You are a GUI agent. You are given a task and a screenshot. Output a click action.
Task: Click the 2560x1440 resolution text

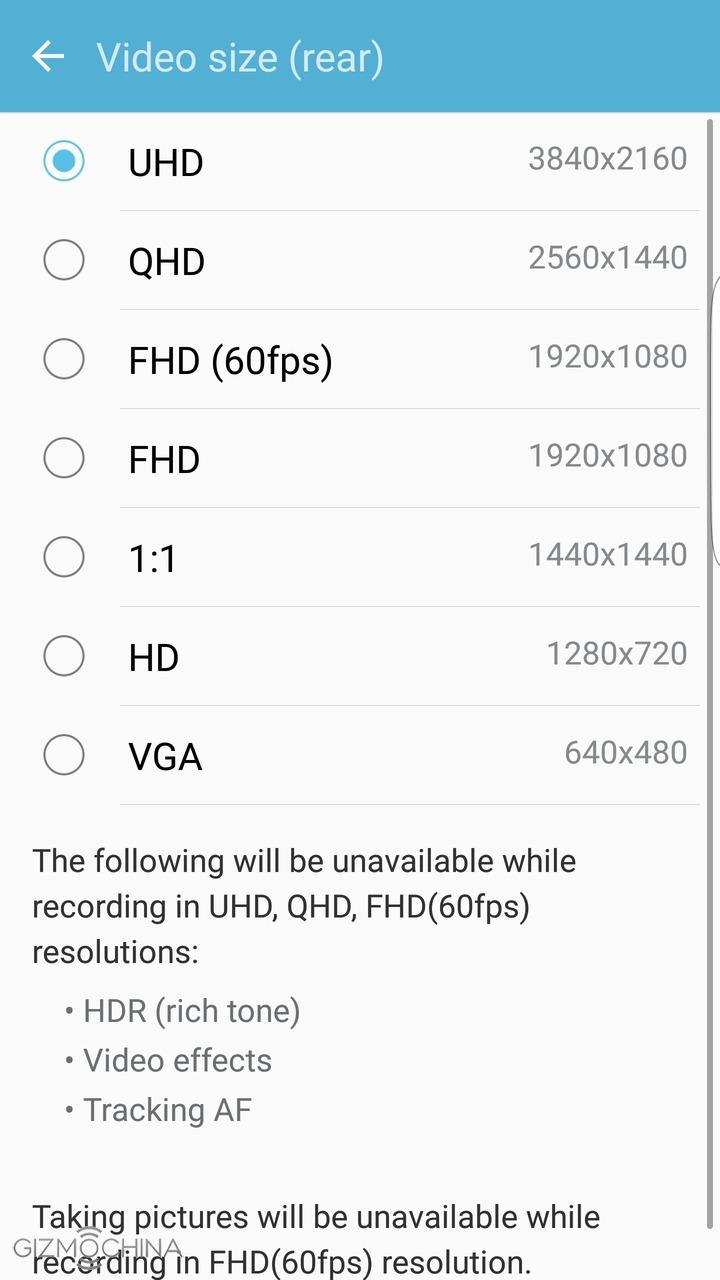pyautogui.click(x=607, y=257)
